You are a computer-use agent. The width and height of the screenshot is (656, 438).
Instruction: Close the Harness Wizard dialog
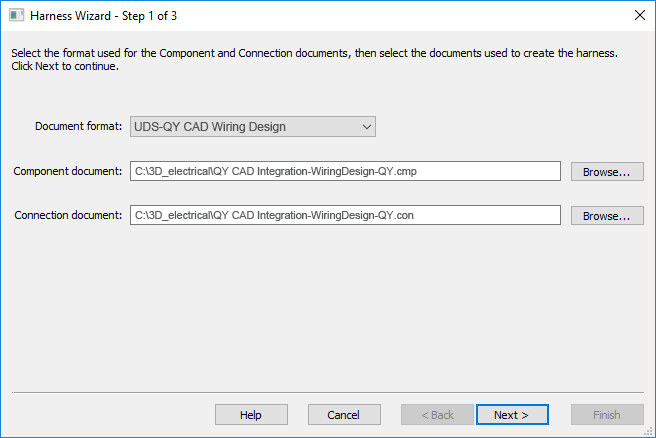coord(639,15)
